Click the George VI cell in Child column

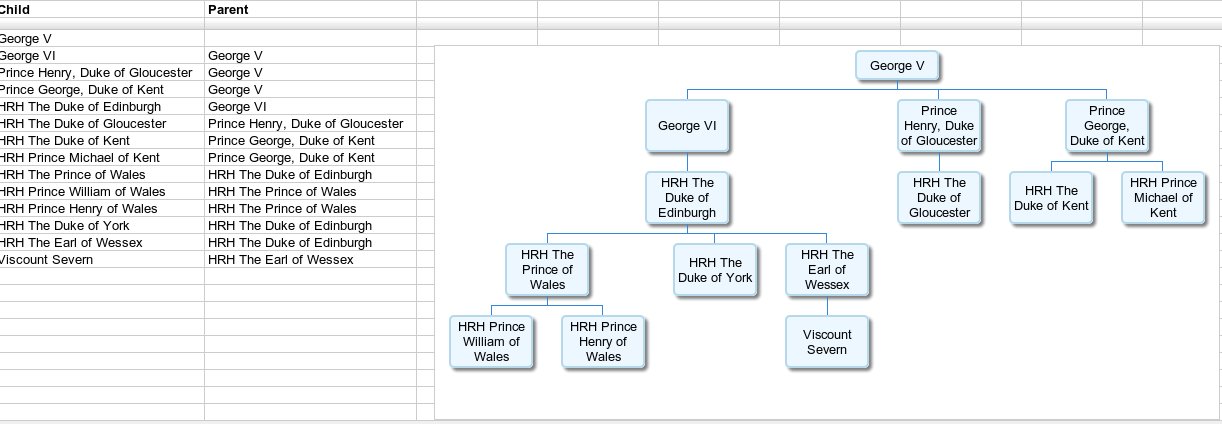point(102,55)
